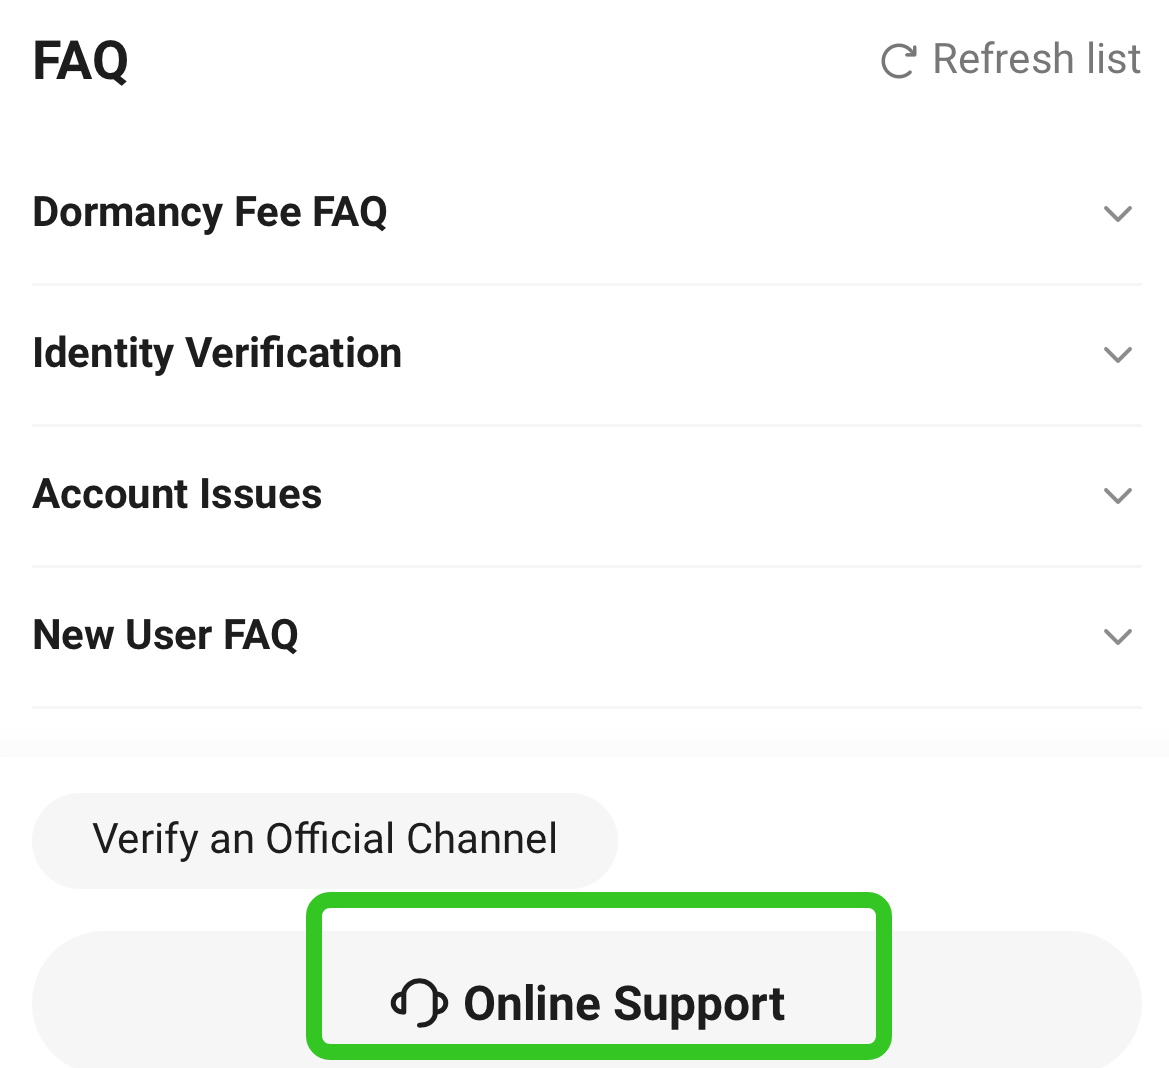Click the headset icon beside Online Support

pos(419,1003)
